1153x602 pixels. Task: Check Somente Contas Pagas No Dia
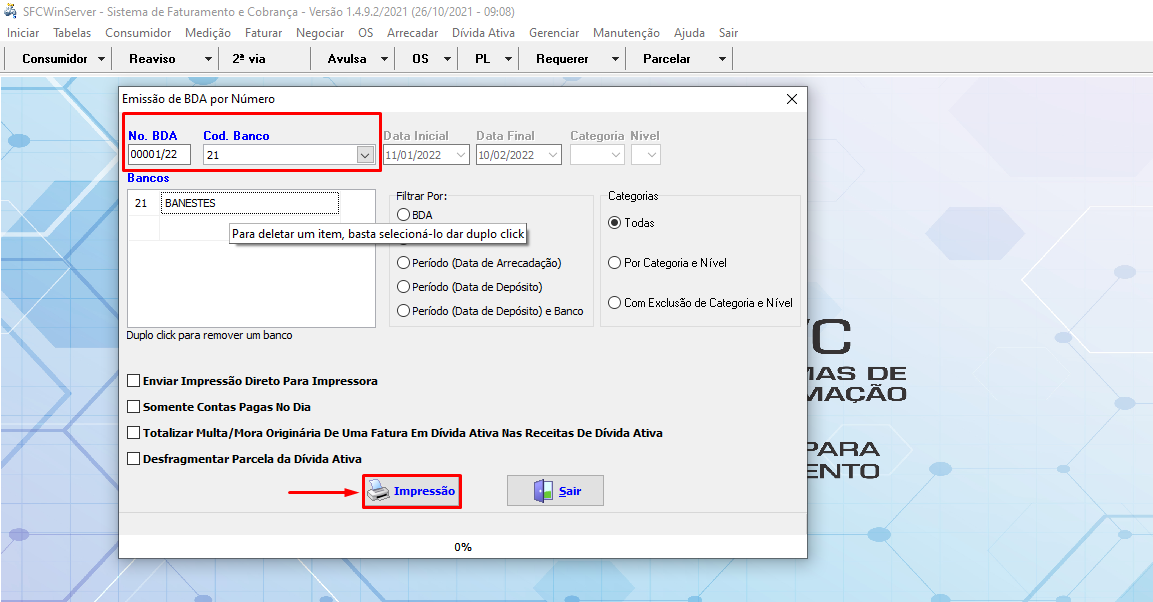click(134, 407)
